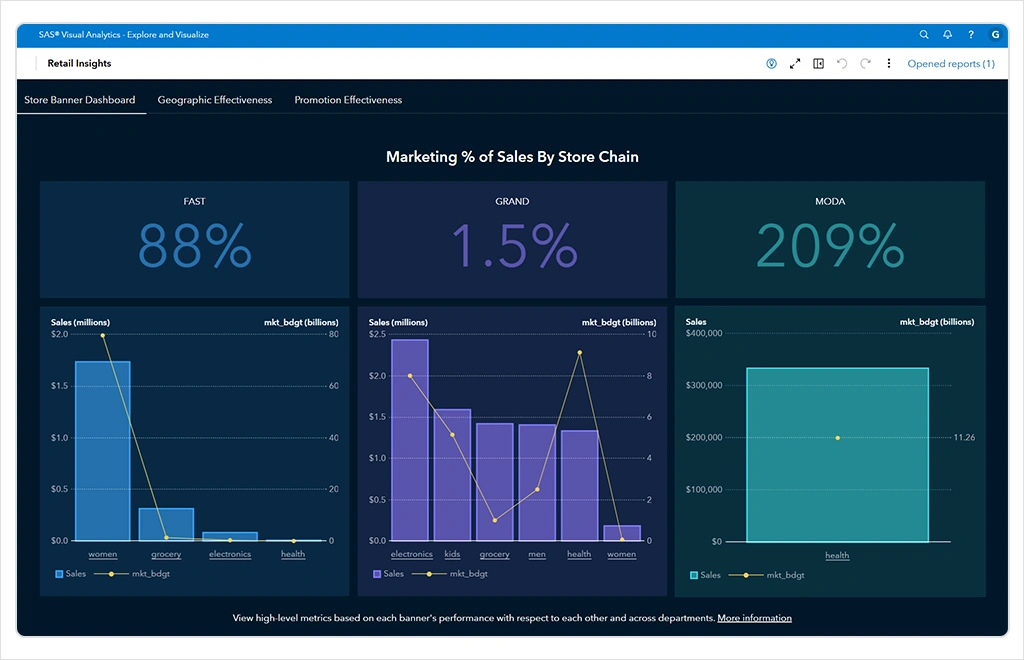Screen dimensions: 1024x660
Task: Follow the More information link
Action: [x=754, y=618]
